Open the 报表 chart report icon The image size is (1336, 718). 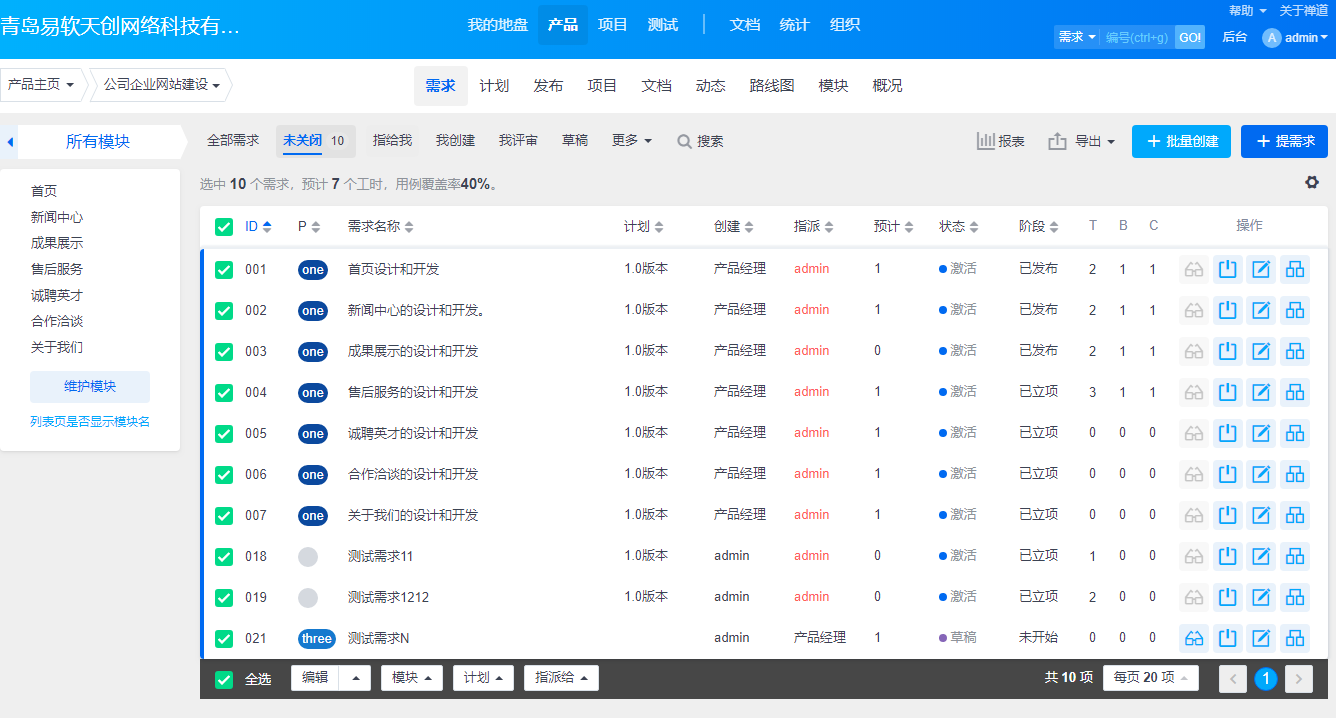pyautogui.click(x=1000, y=141)
